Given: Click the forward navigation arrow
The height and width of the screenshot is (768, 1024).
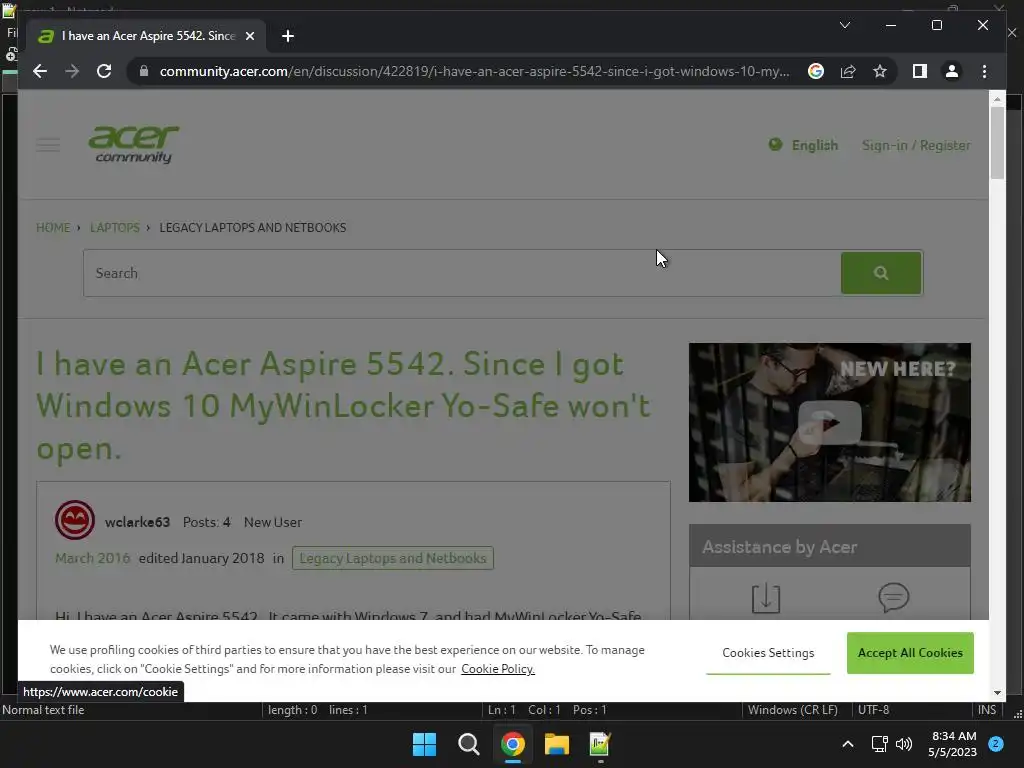Looking at the screenshot, I should coord(72,71).
